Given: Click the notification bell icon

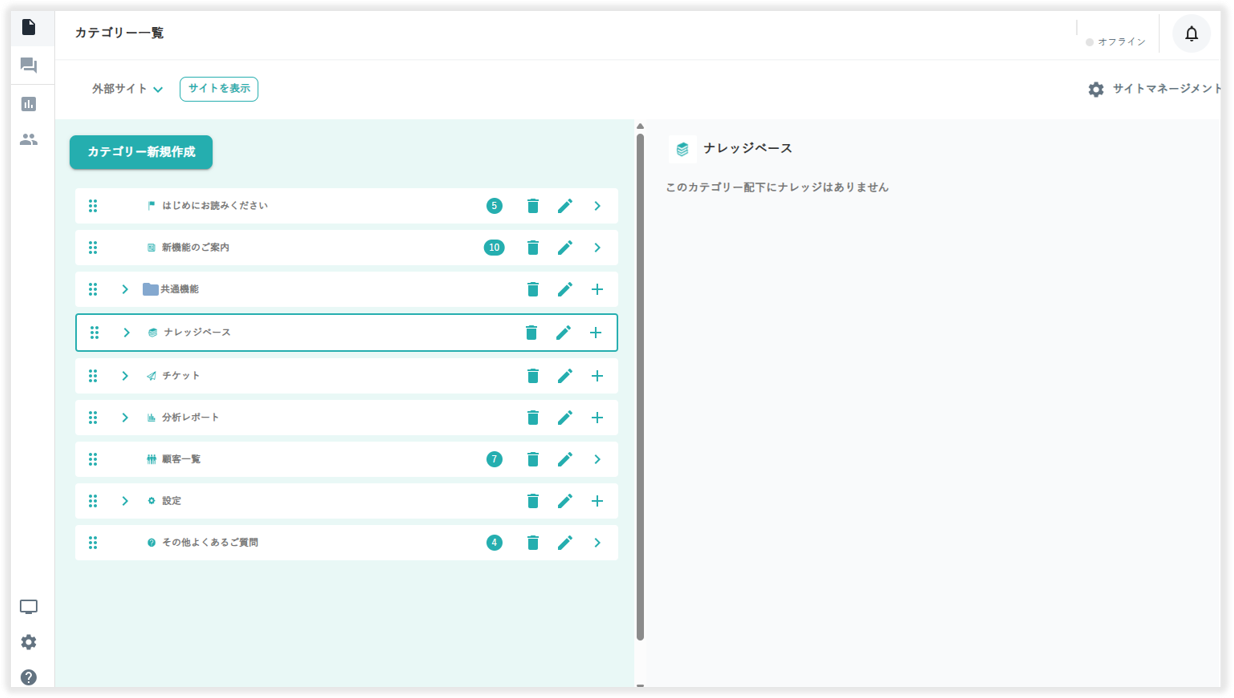Looking at the screenshot, I should [1191, 34].
